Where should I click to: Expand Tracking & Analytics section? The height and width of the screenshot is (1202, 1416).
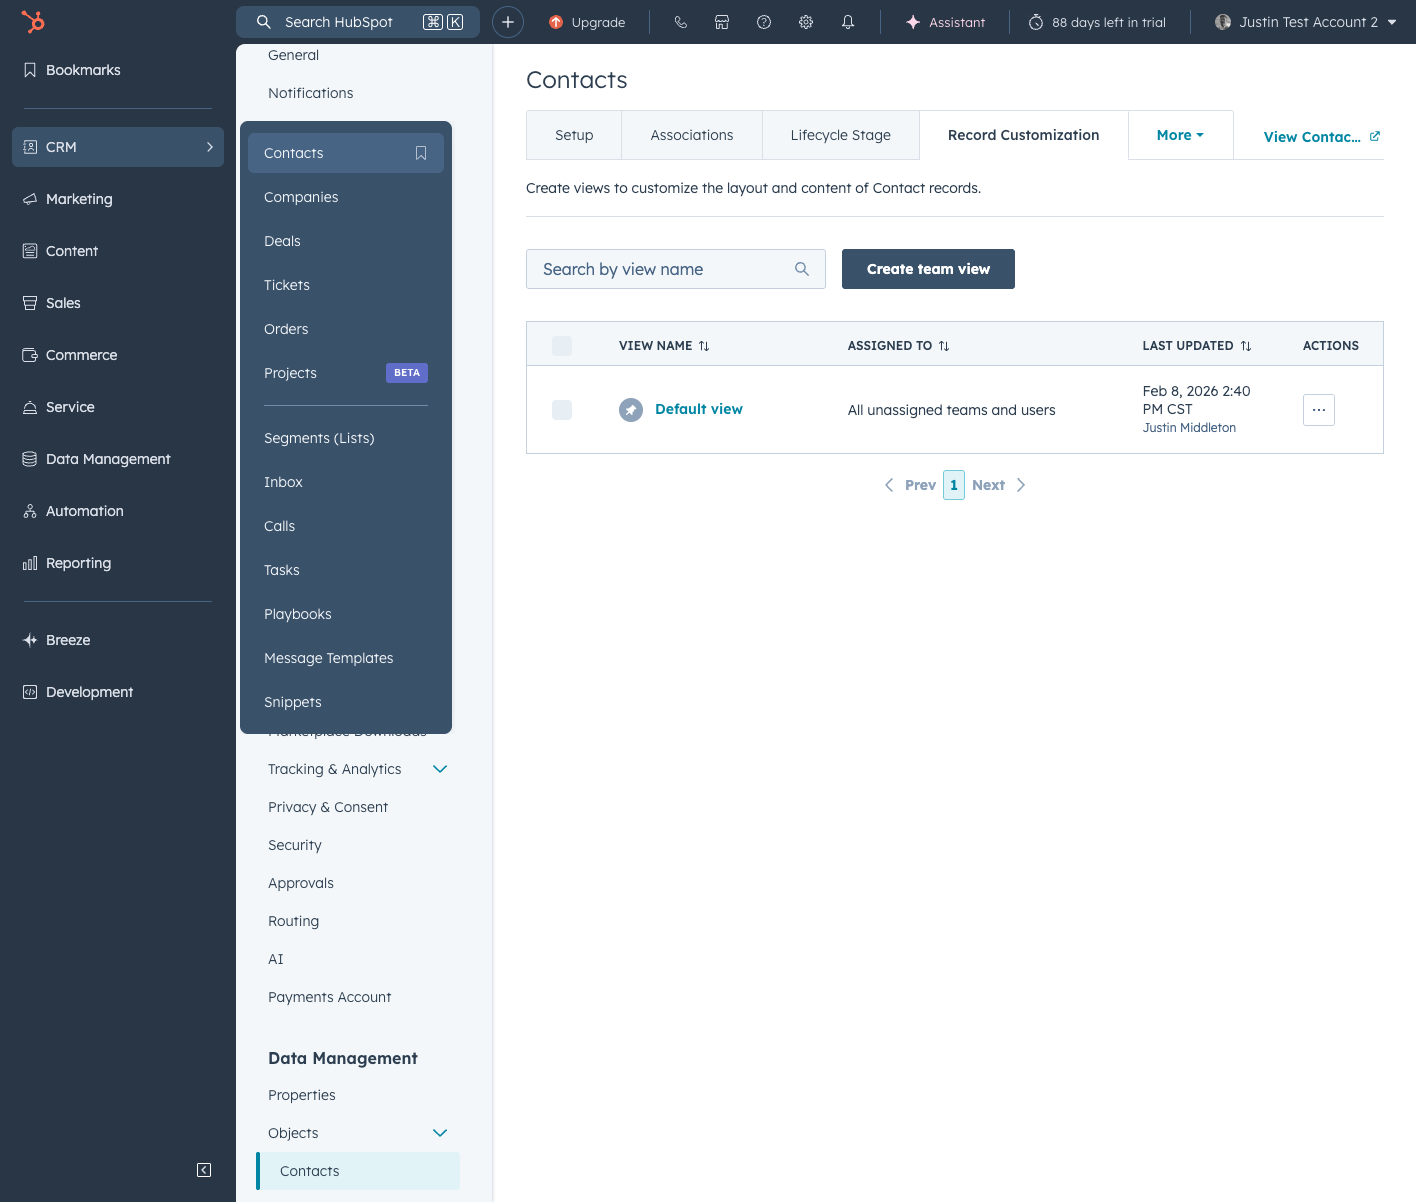440,769
